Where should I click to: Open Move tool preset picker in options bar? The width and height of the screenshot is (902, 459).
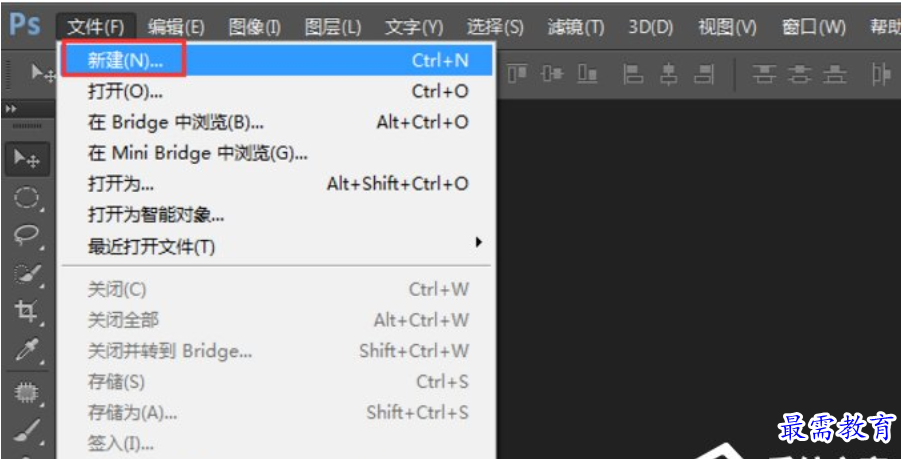[x=43, y=74]
